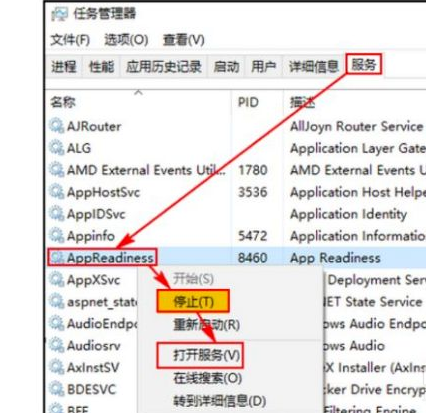426x413 pixels.
Task: Choose 在线搜索(O) in the context menu
Action: coord(208,378)
